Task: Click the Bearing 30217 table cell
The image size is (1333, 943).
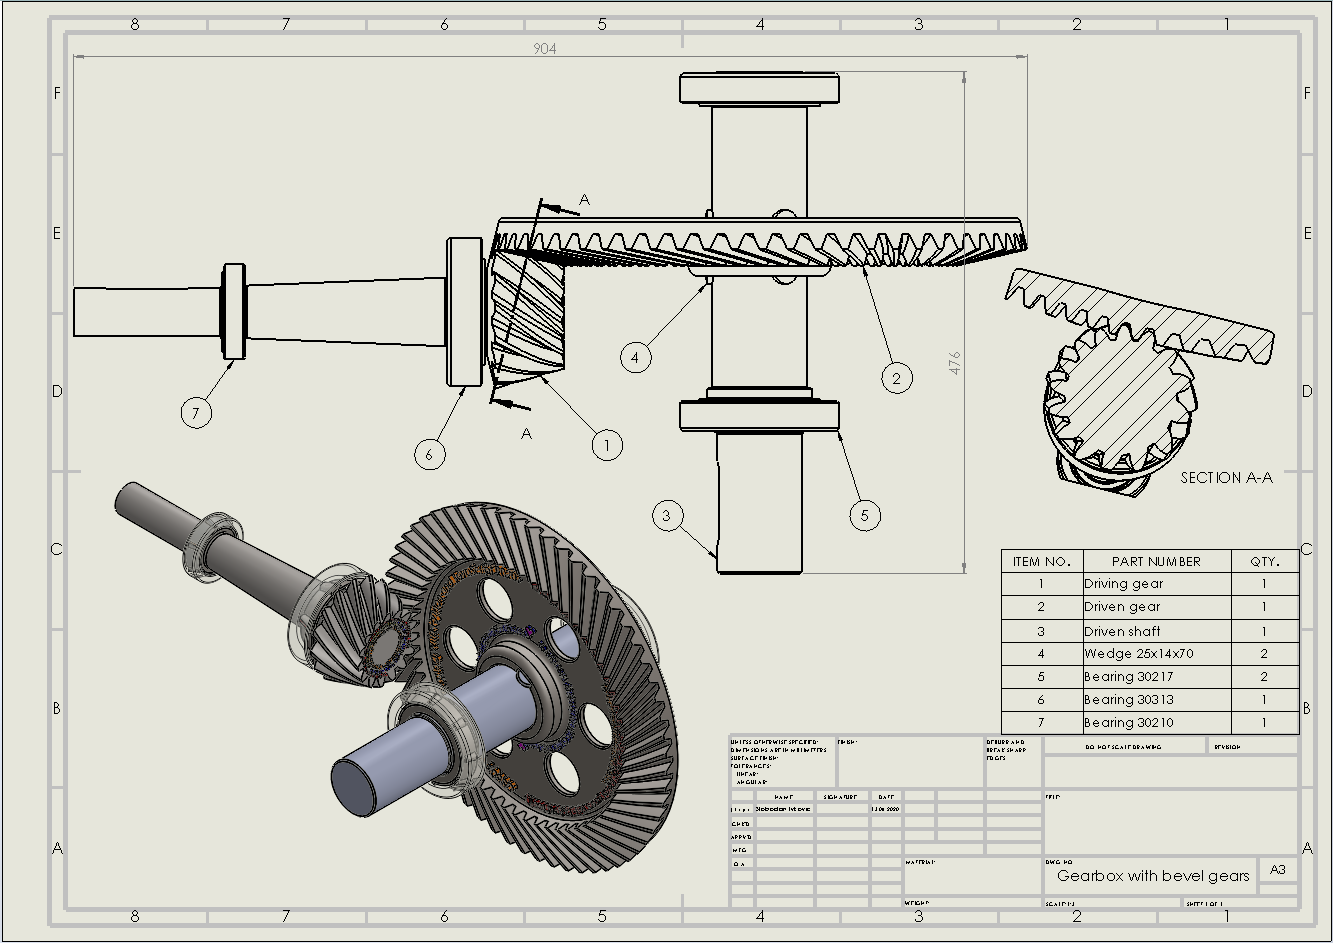Action: point(1156,677)
